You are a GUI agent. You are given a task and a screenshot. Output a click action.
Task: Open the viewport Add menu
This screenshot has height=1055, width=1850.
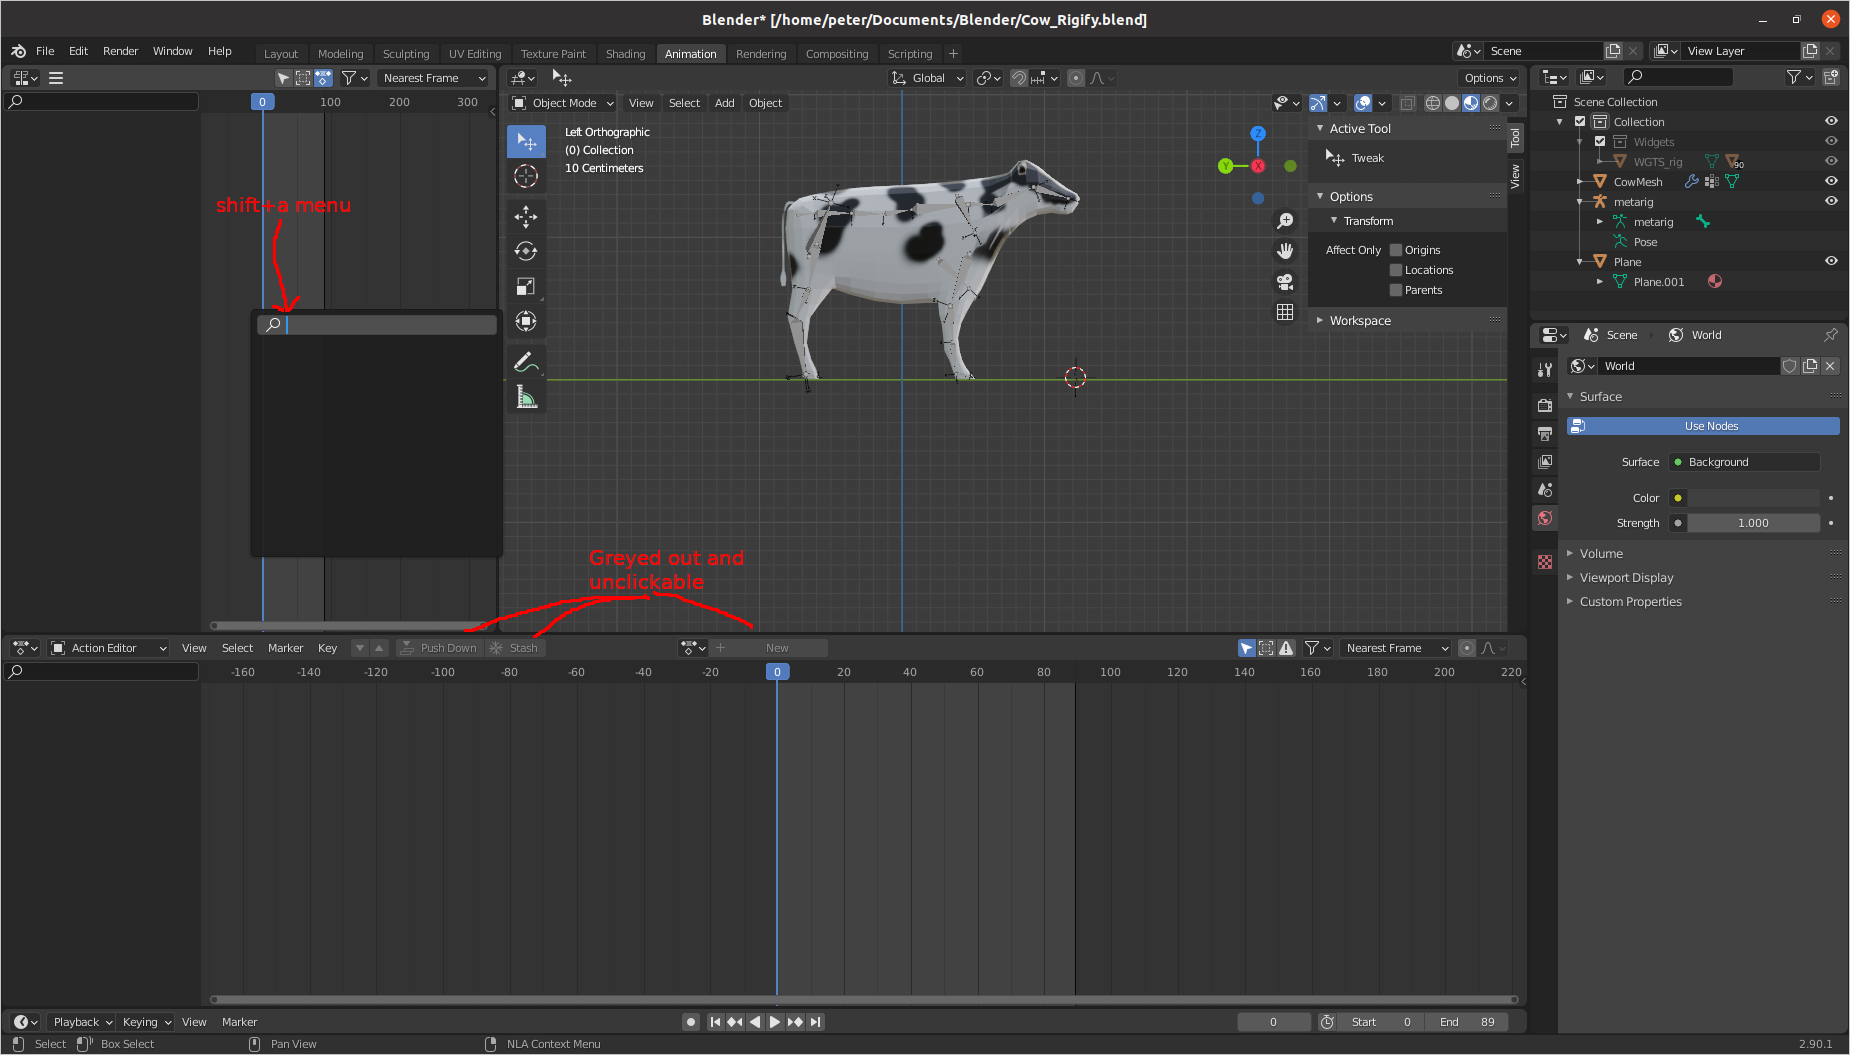point(725,103)
